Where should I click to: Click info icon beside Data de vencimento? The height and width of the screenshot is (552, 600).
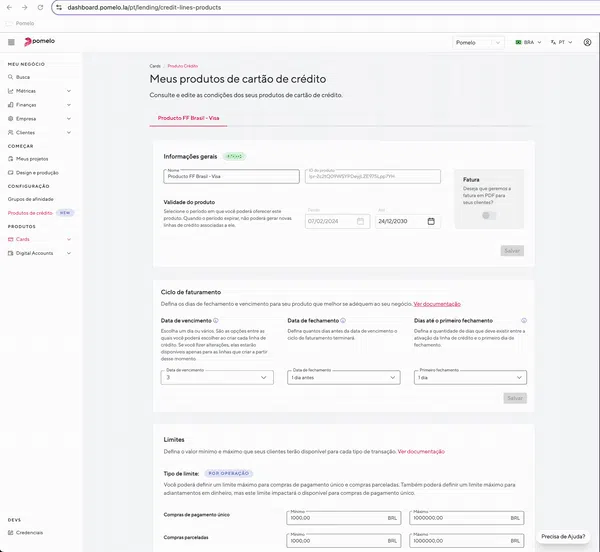pyautogui.click(x=216, y=321)
